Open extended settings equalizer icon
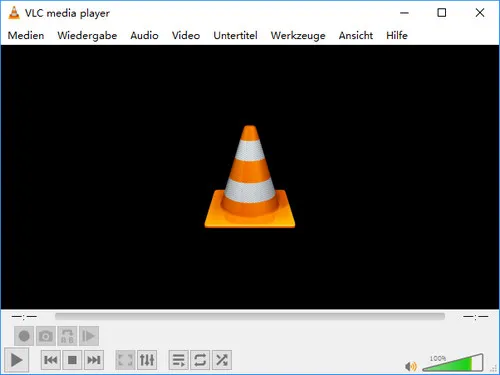 pos(147,360)
